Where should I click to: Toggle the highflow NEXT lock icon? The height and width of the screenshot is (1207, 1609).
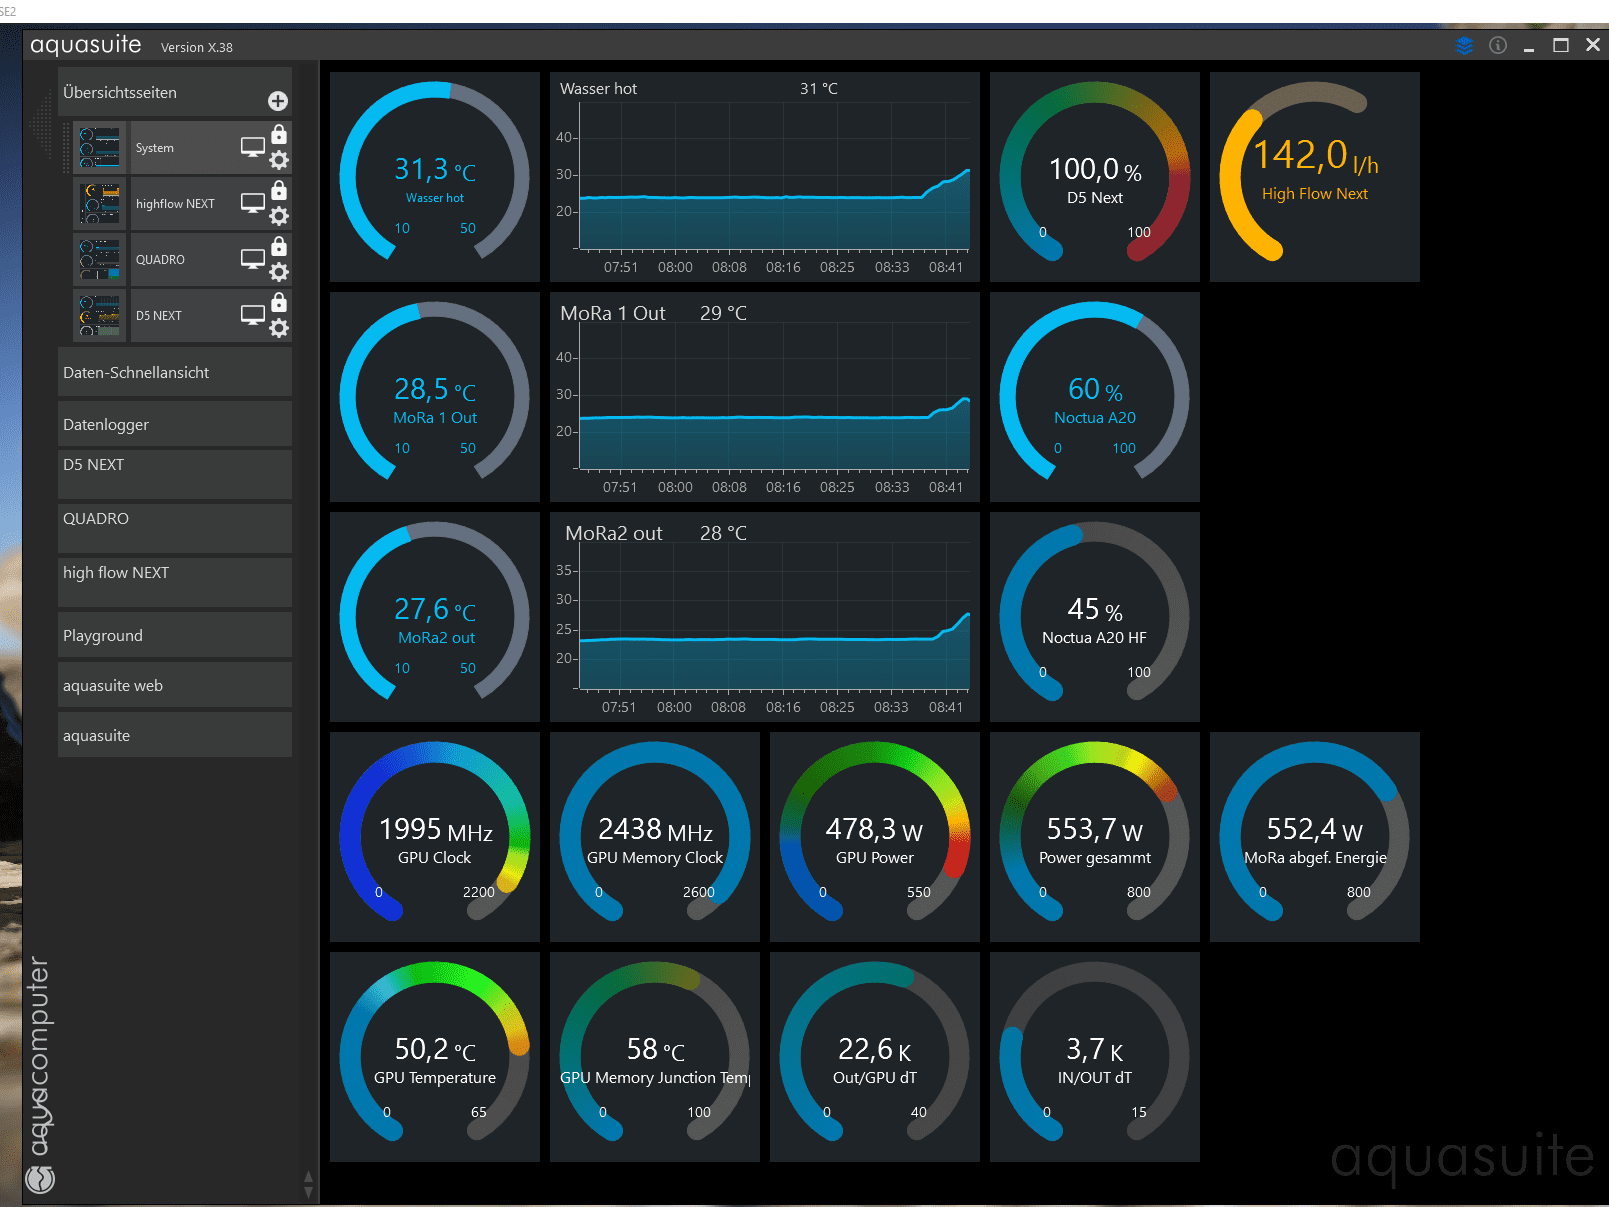point(279,191)
